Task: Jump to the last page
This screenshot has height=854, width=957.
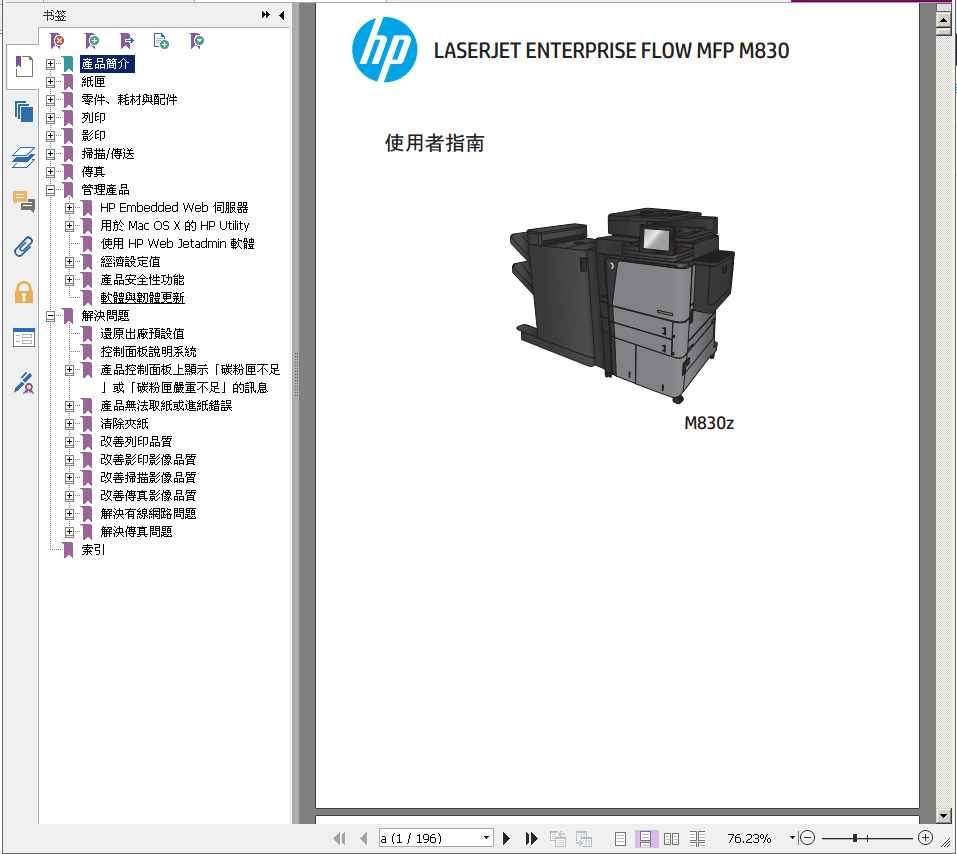Action: (532, 838)
